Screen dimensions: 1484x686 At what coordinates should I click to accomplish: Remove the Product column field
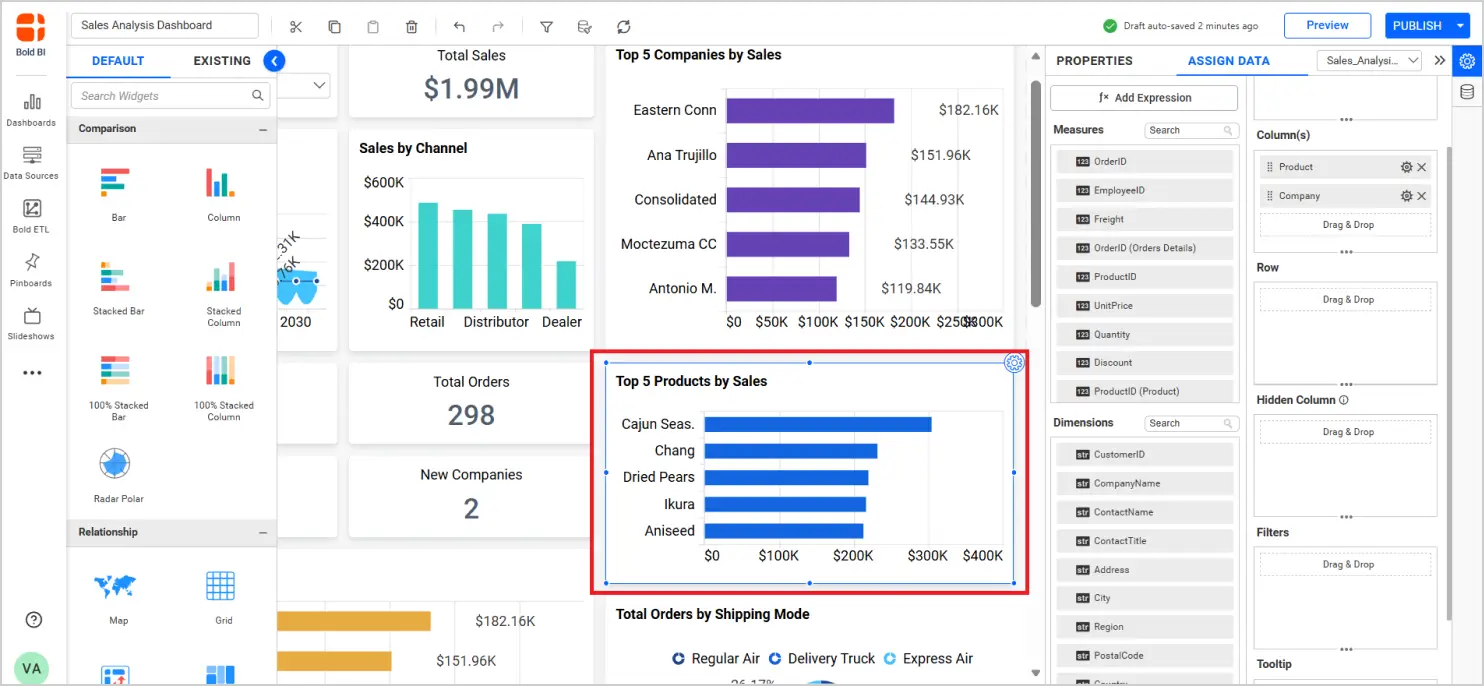tap(1422, 167)
